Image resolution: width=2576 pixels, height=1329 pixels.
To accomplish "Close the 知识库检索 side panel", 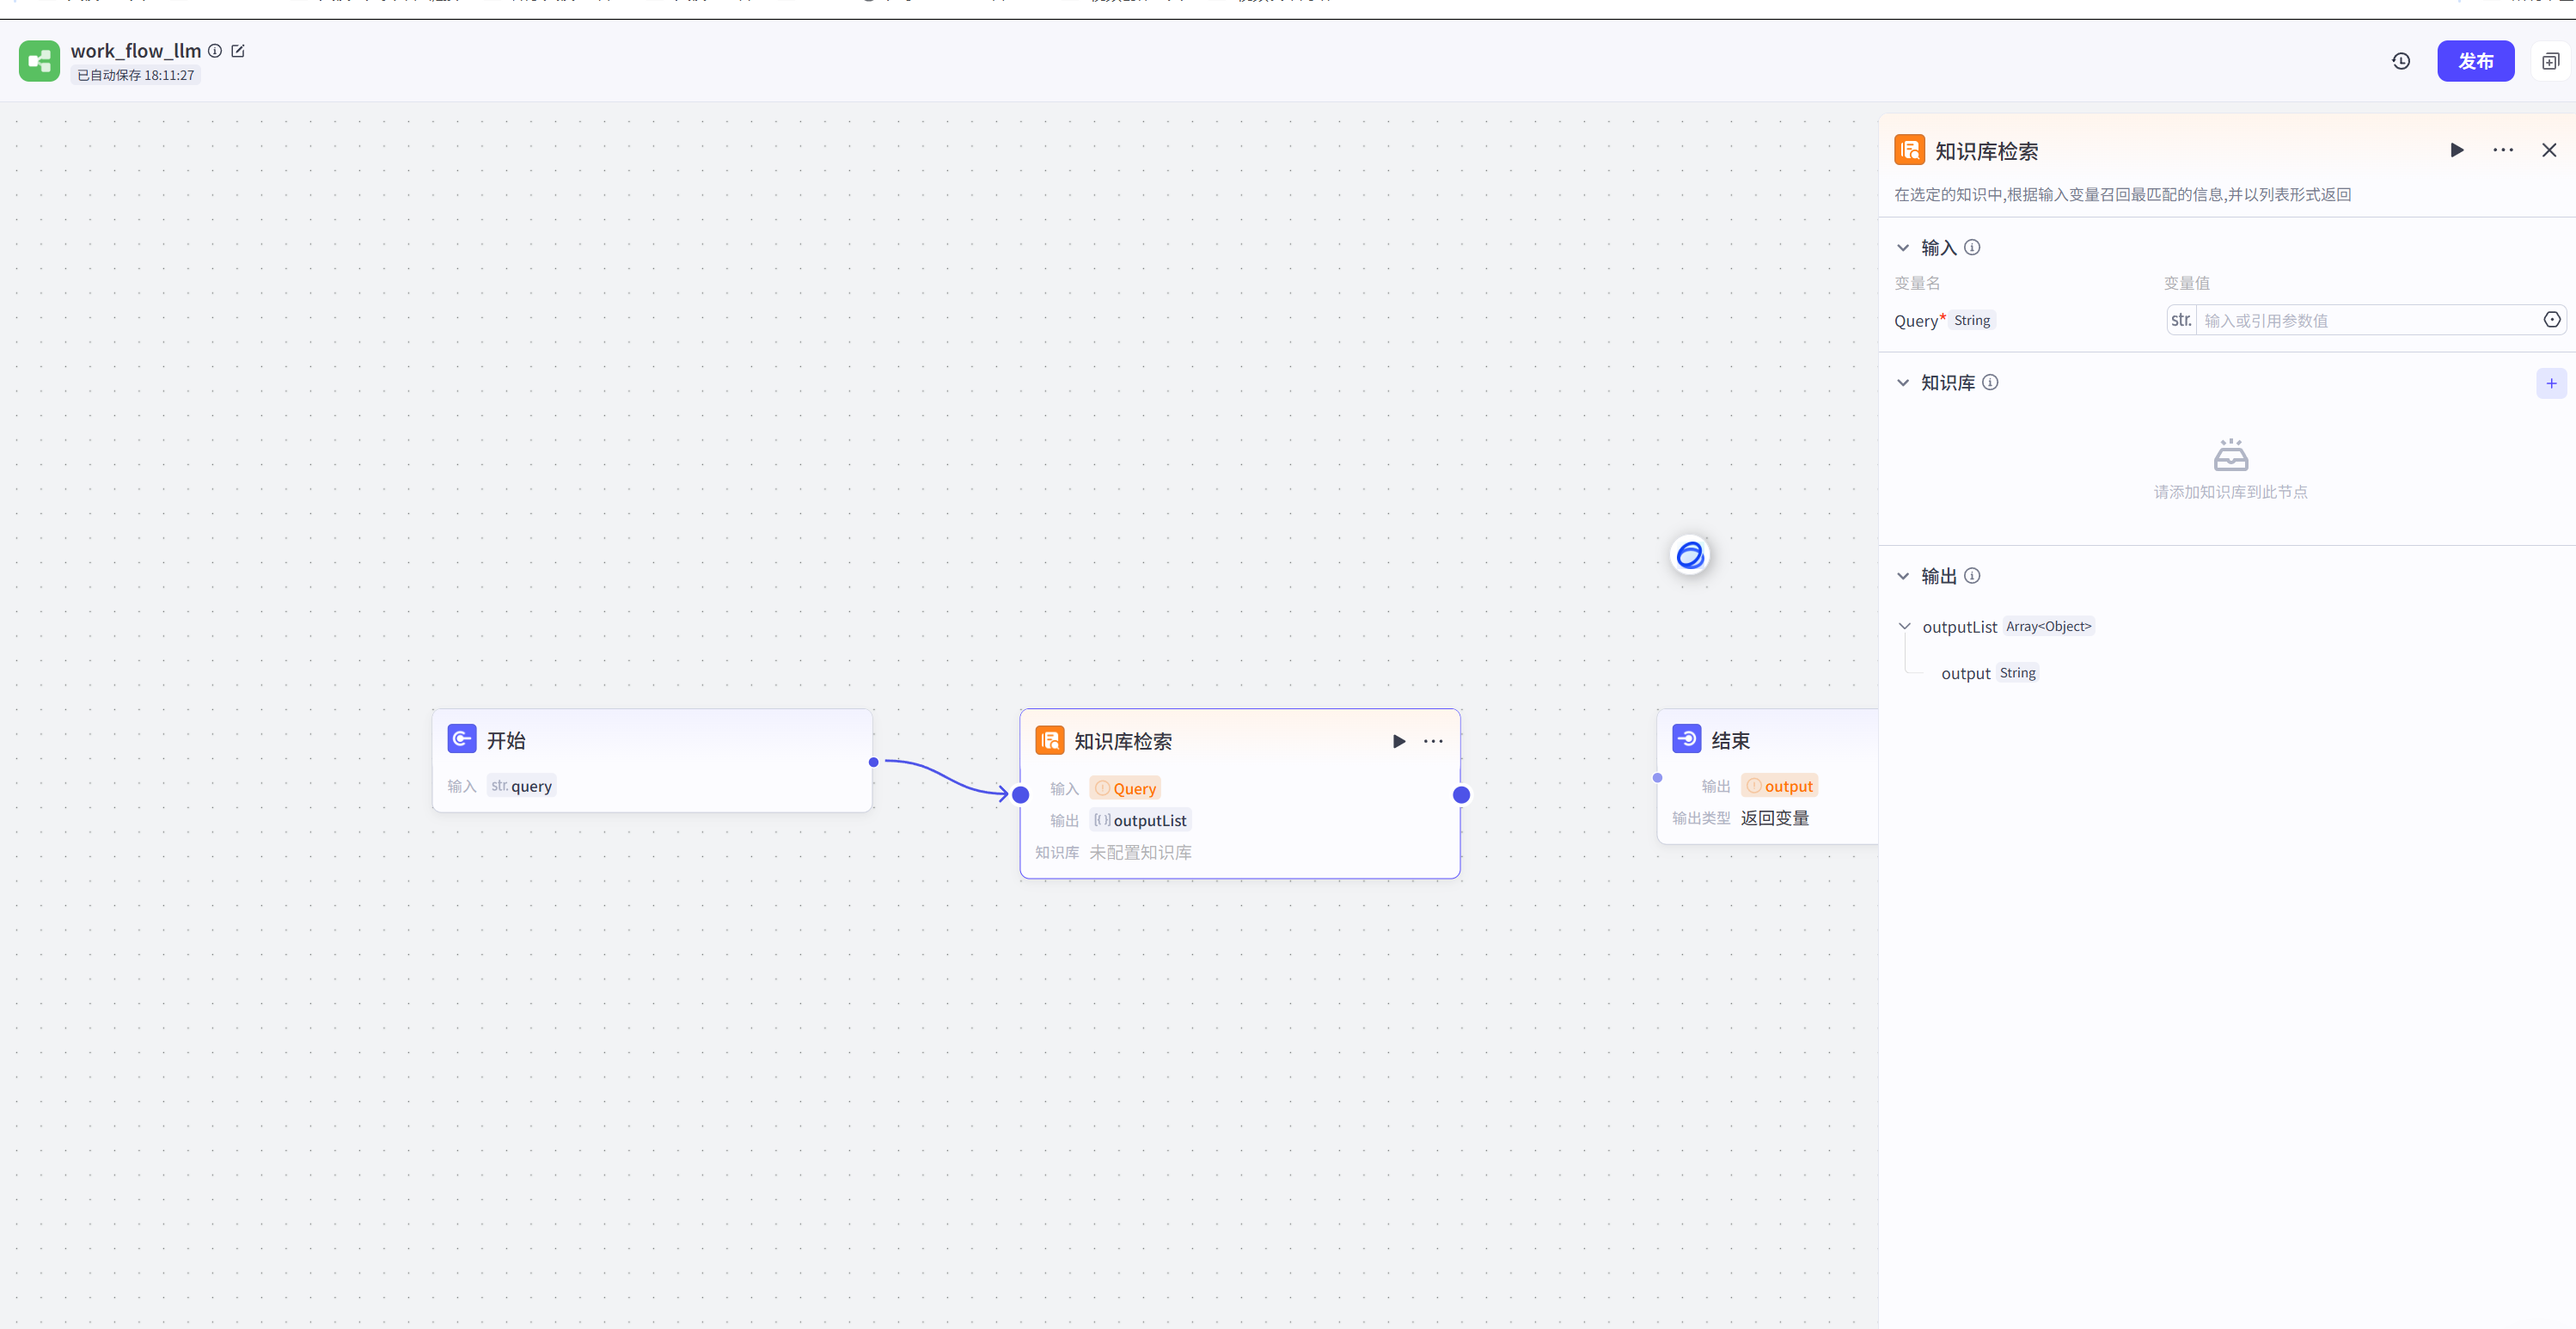I will pos(2548,150).
